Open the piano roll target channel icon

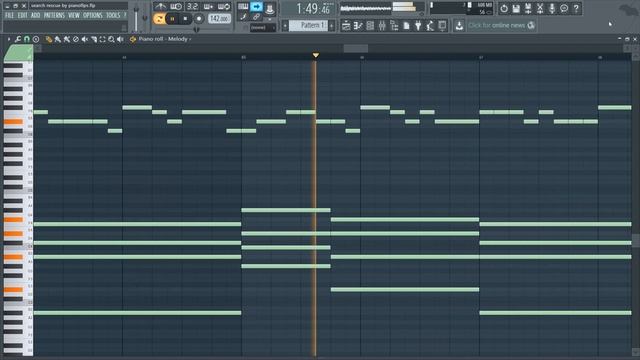133,39
